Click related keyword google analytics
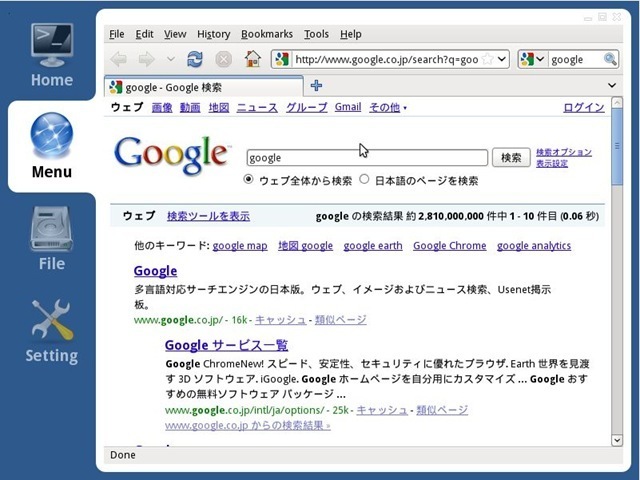The width and height of the screenshot is (640, 480). [x=534, y=246]
